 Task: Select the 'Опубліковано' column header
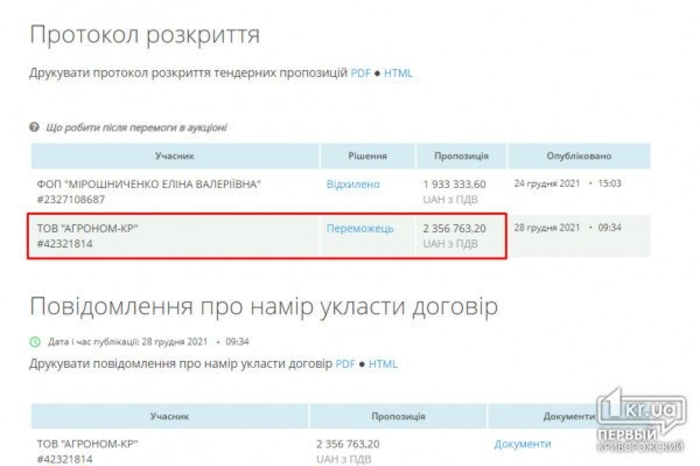coord(579,156)
